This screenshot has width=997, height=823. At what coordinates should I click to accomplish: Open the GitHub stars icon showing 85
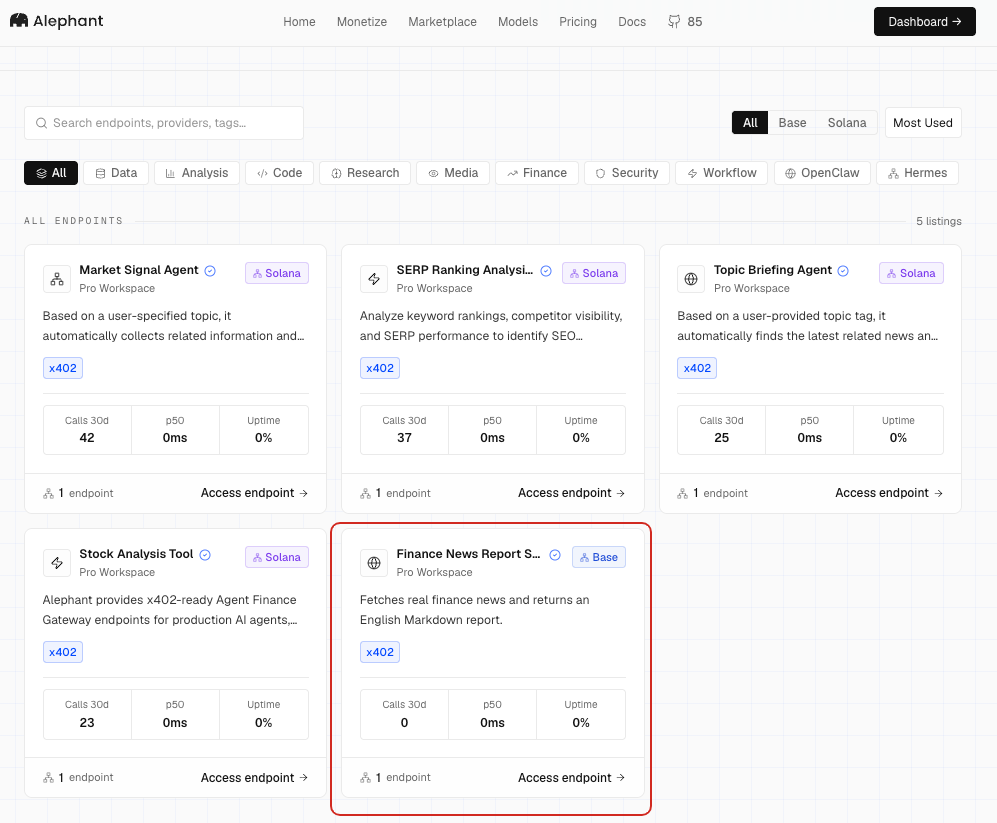coord(674,22)
